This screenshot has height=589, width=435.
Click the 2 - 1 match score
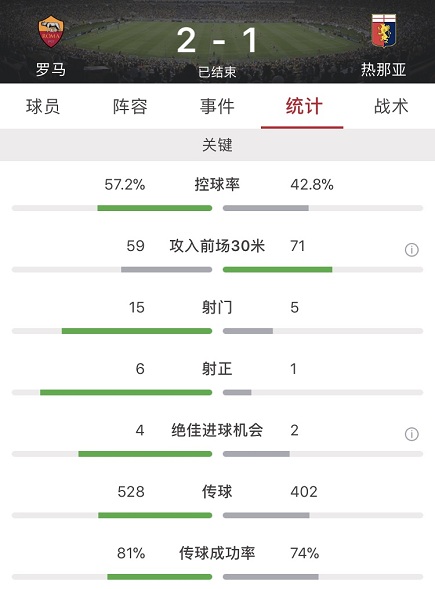(x=217, y=40)
